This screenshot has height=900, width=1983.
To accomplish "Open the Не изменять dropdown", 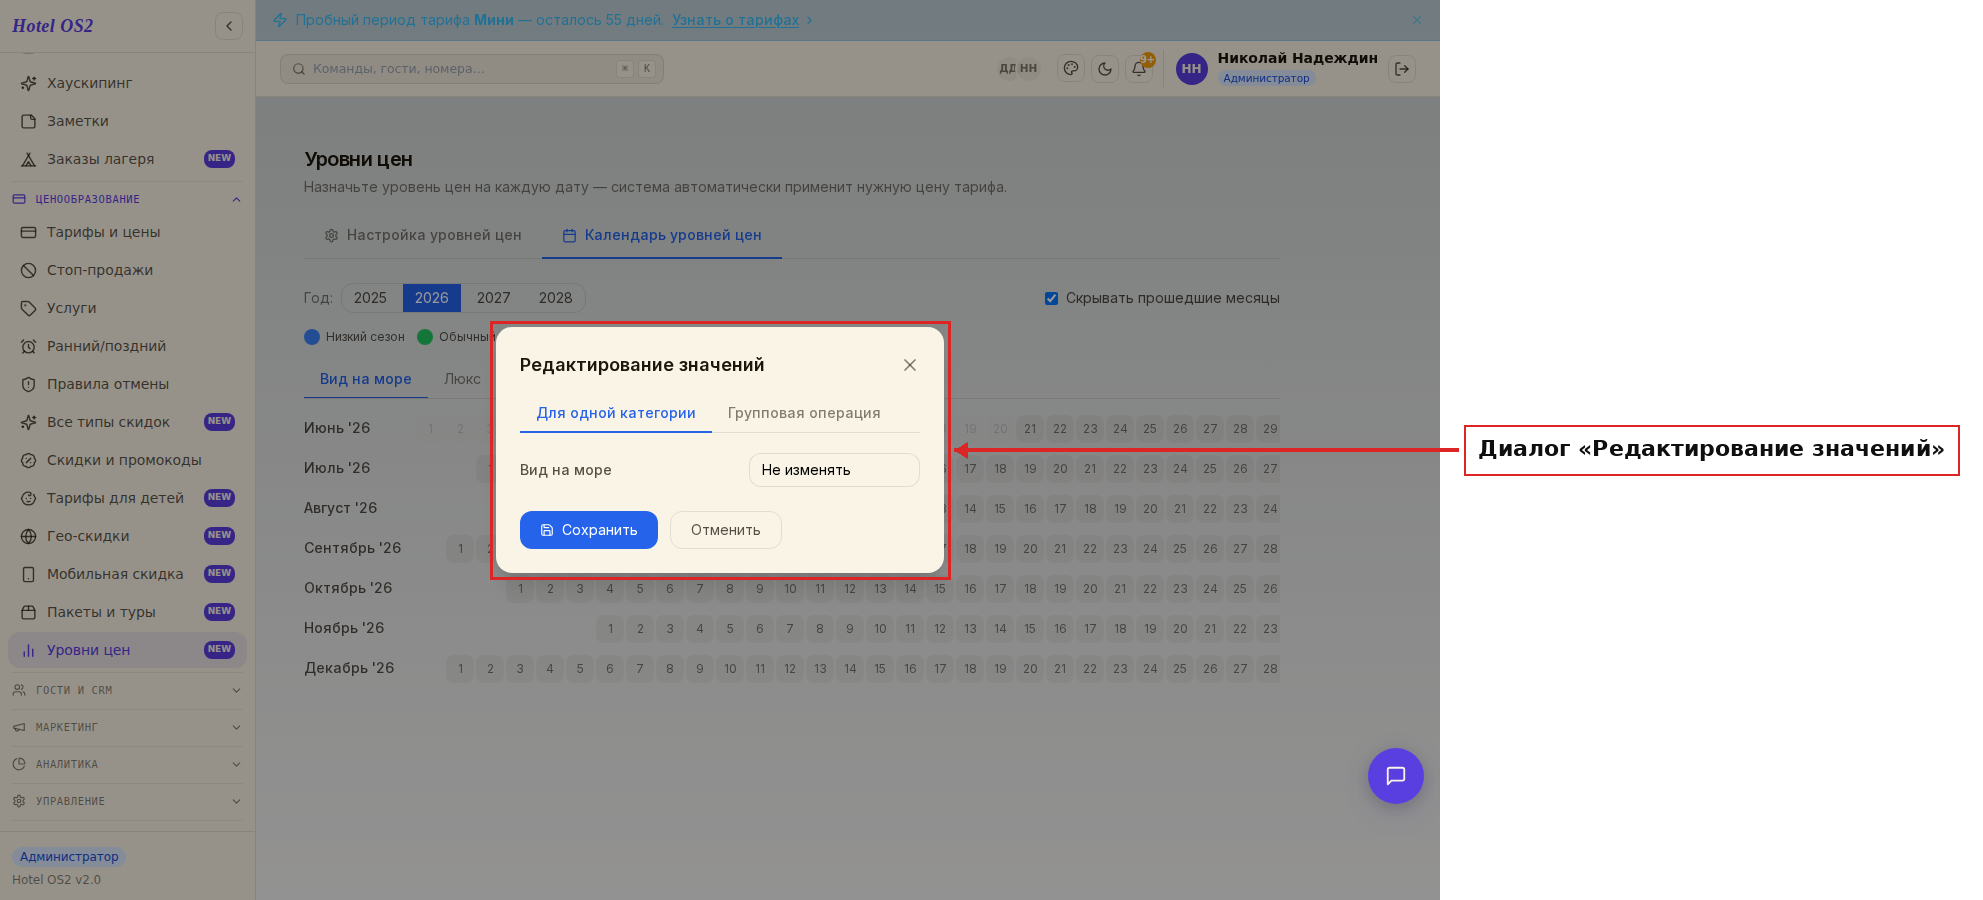I will pyautogui.click(x=834, y=470).
